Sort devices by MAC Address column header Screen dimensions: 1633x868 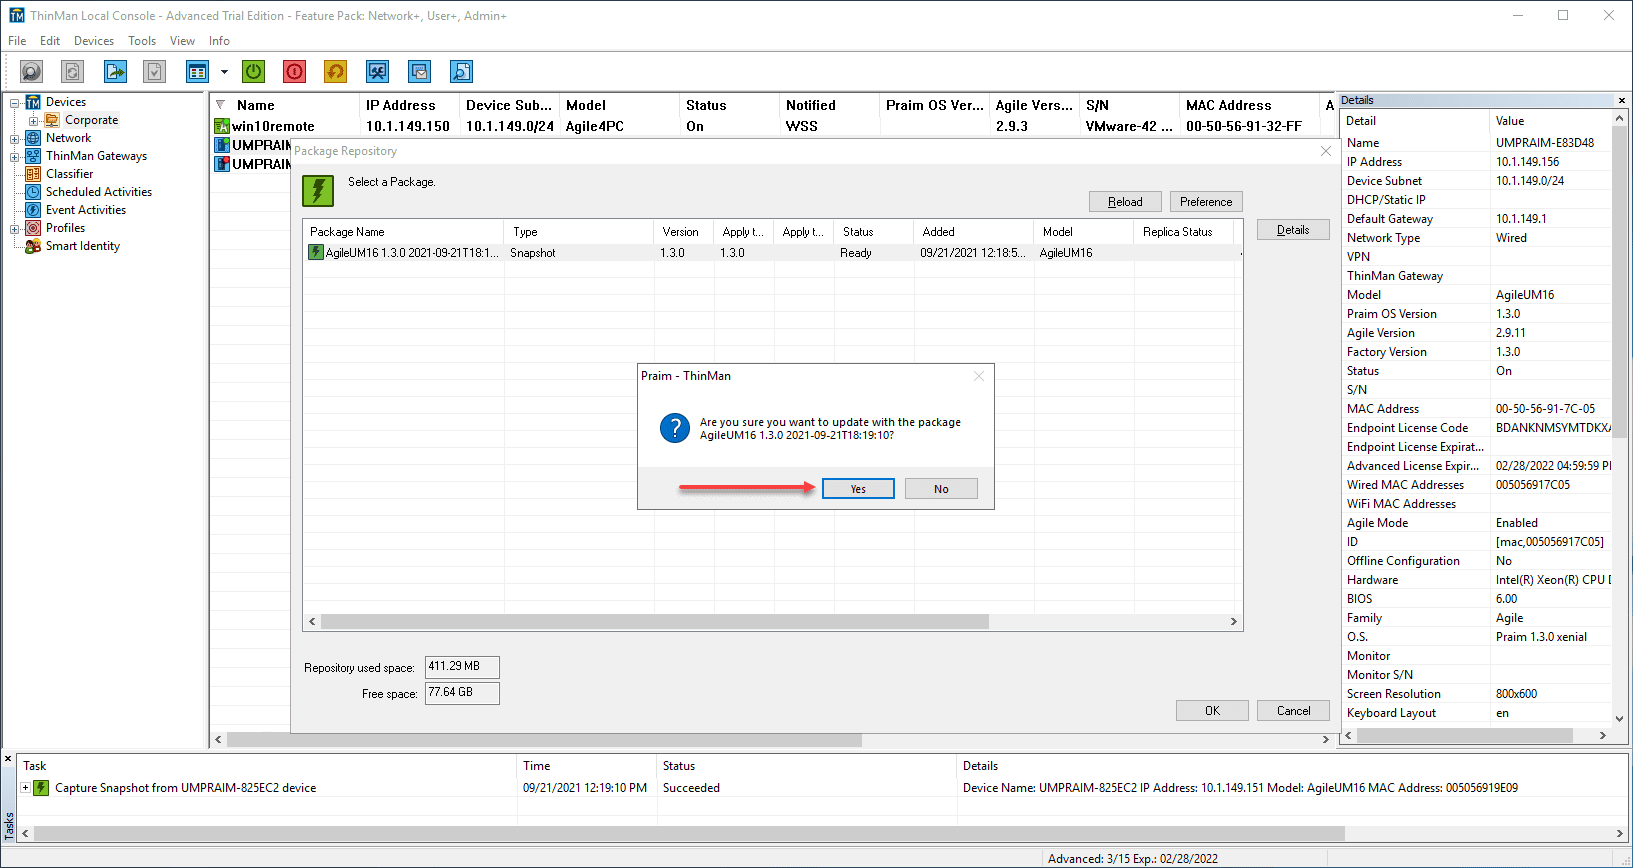tap(1249, 105)
